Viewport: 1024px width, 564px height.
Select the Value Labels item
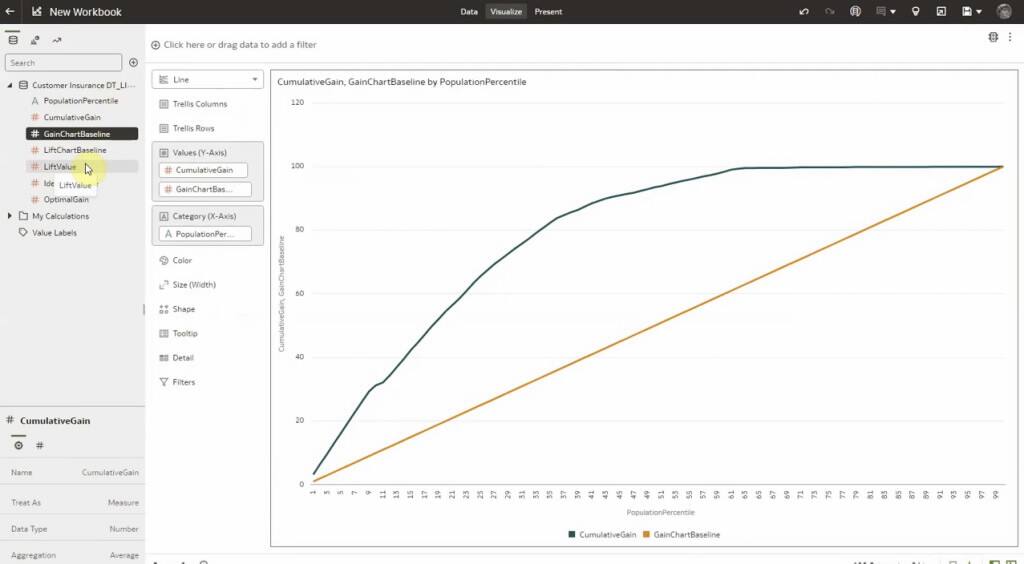click(x=54, y=232)
